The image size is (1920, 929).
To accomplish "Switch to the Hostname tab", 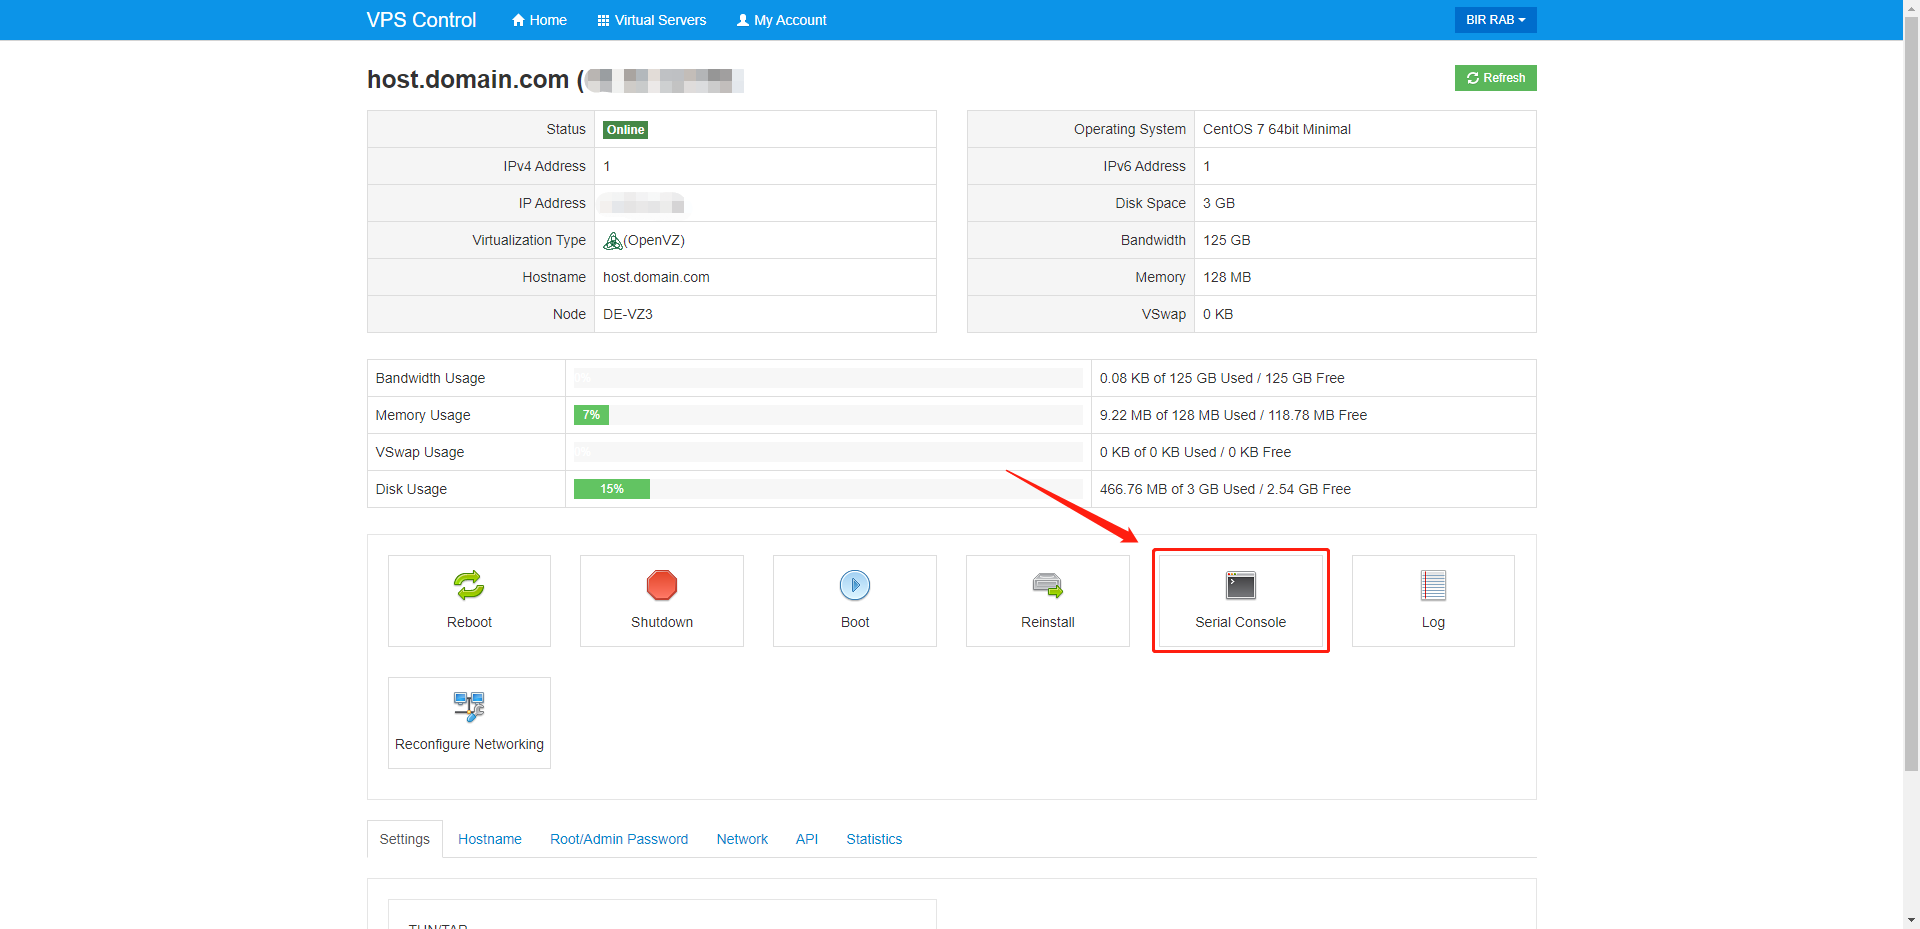I will 490,839.
